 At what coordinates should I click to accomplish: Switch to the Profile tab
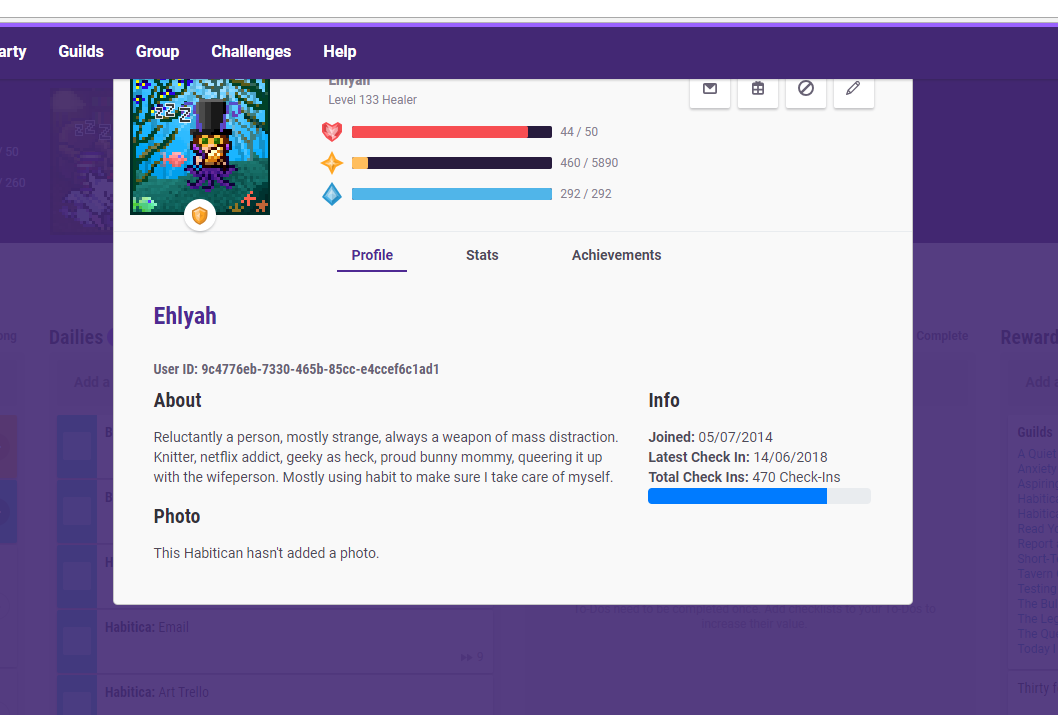372,256
